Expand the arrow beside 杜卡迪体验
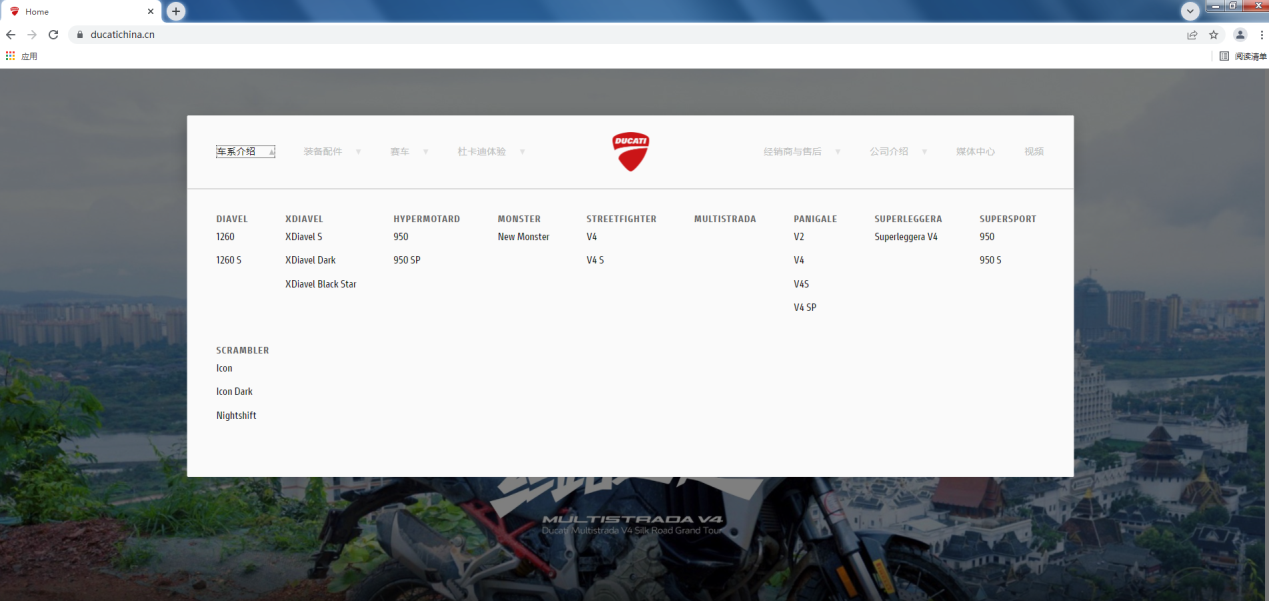 [522, 152]
